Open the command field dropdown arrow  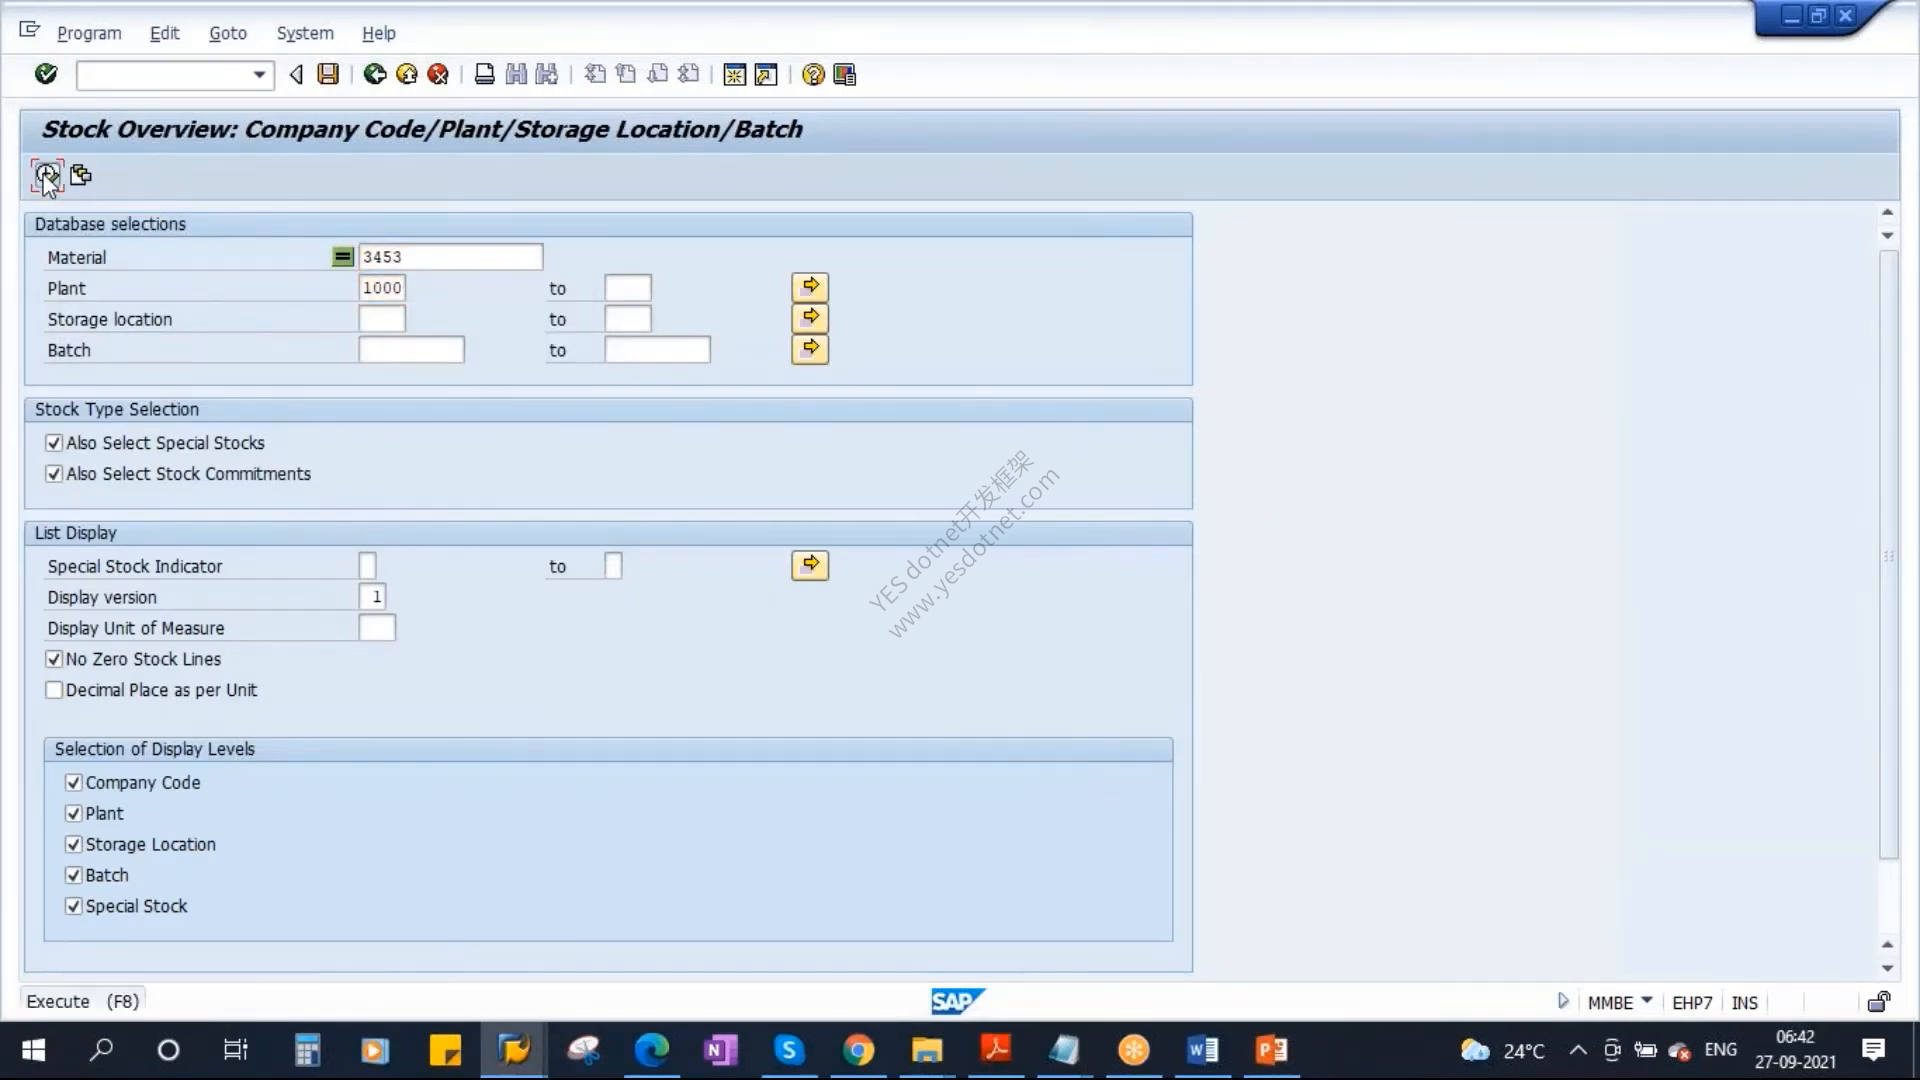[x=259, y=74]
